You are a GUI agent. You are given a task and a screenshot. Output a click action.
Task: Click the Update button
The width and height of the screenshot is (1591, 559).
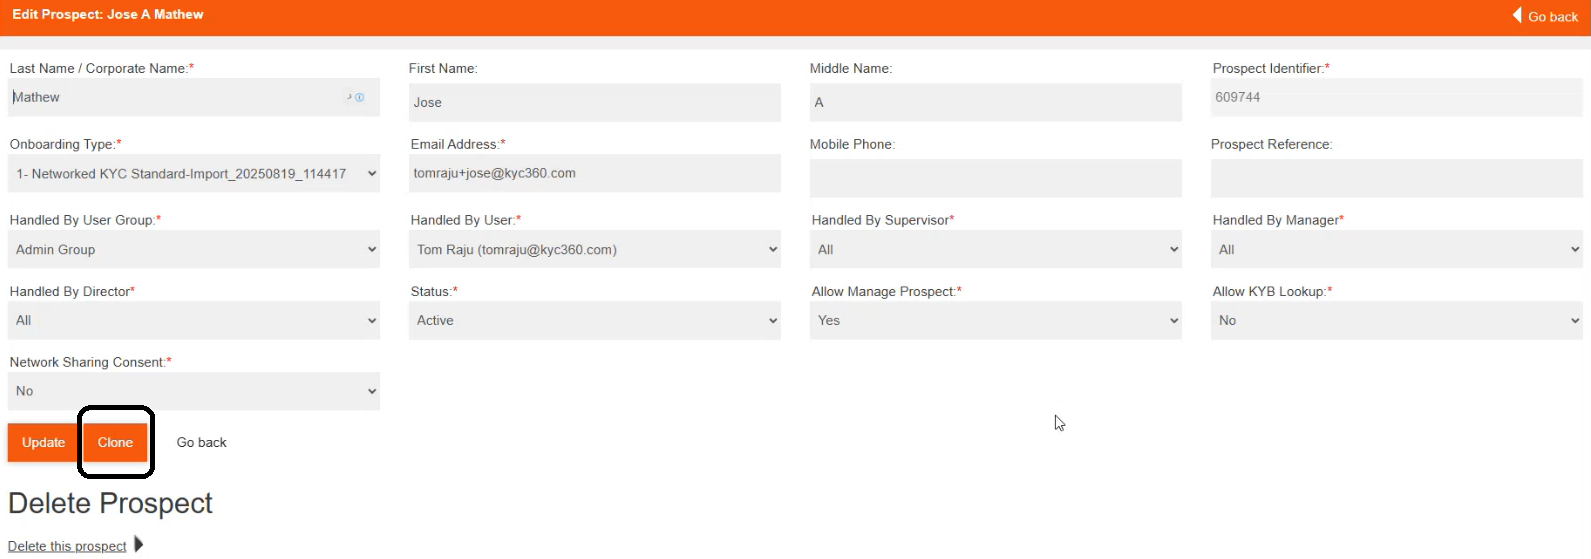tap(44, 443)
